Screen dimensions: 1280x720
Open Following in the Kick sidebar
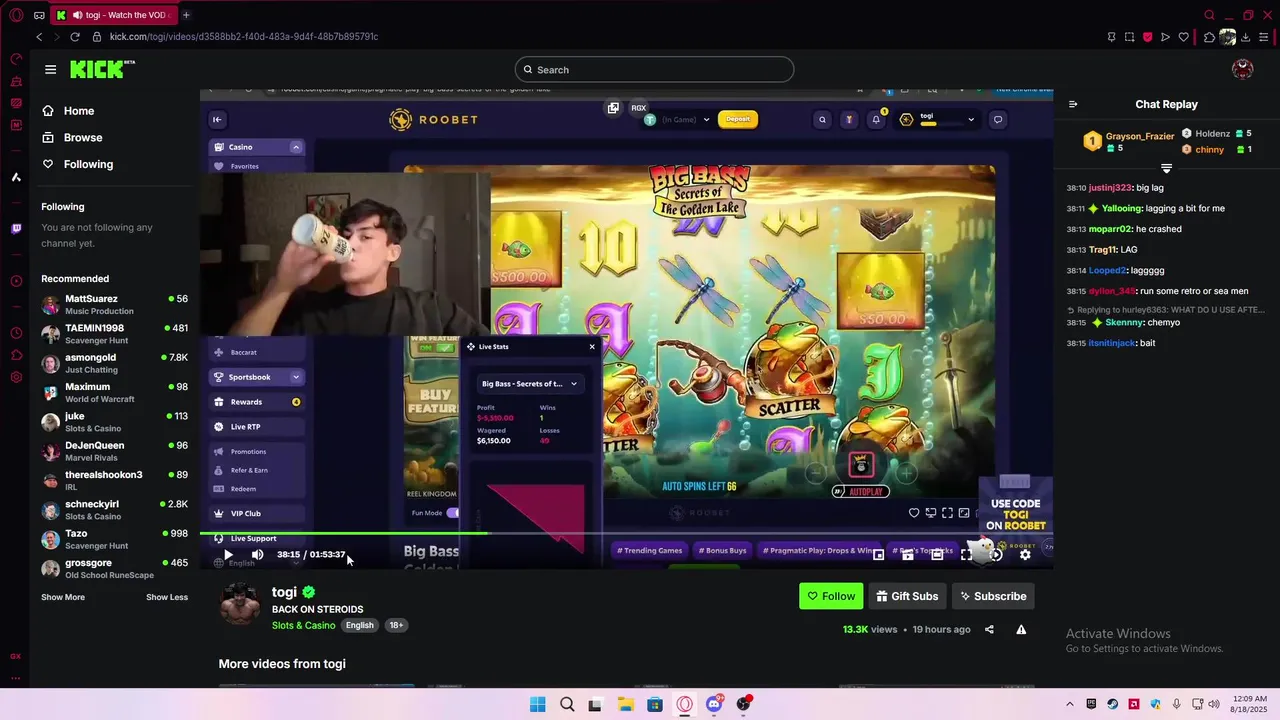(x=88, y=164)
